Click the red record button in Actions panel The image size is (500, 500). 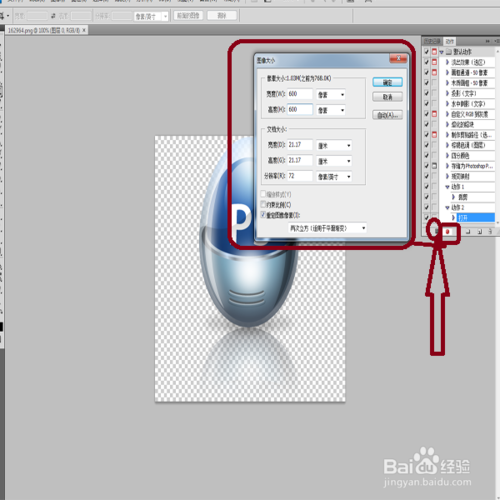(x=447, y=231)
